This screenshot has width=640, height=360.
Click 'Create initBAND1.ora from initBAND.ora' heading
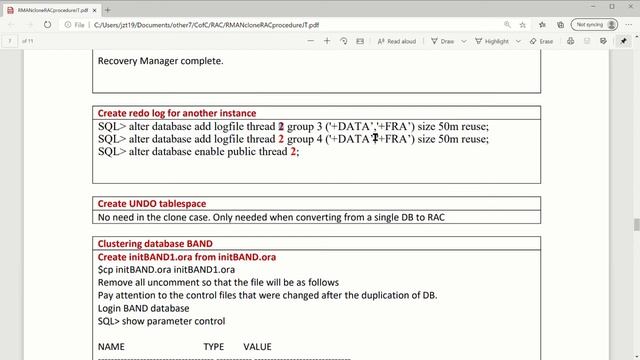point(187,257)
